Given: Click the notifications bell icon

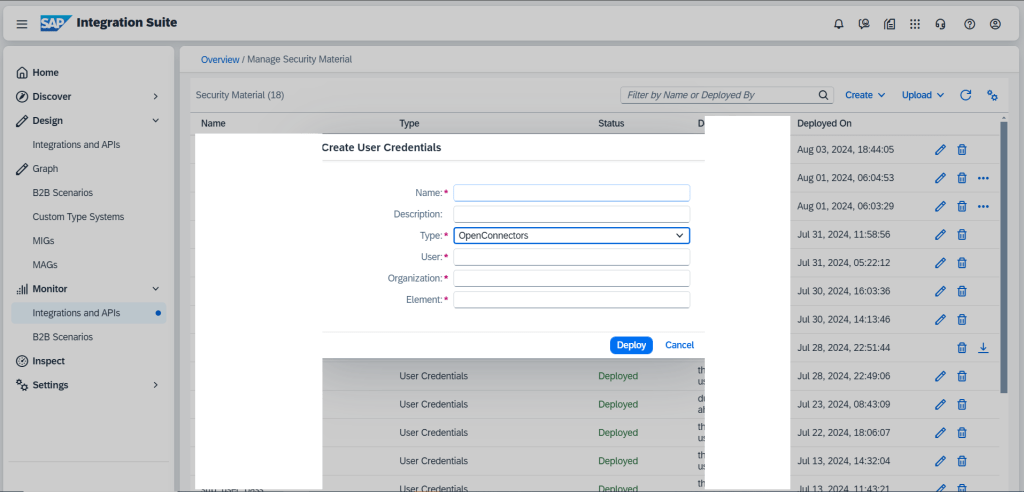Looking at the screenshot, I should pos(838,24).
